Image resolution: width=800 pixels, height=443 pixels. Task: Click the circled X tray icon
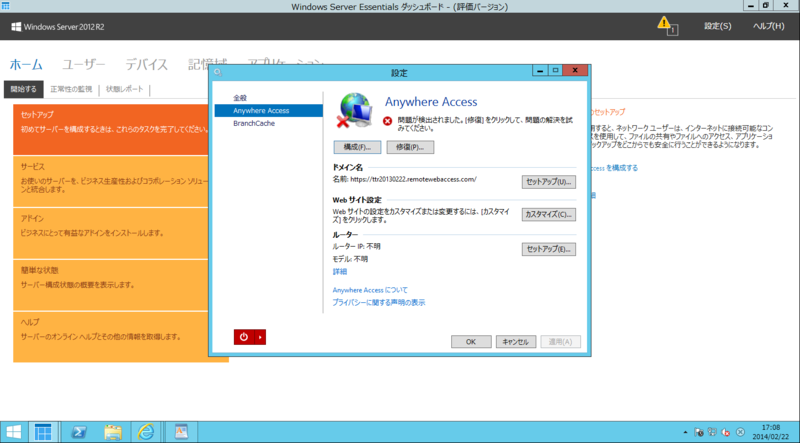click(x=740, y=432)
